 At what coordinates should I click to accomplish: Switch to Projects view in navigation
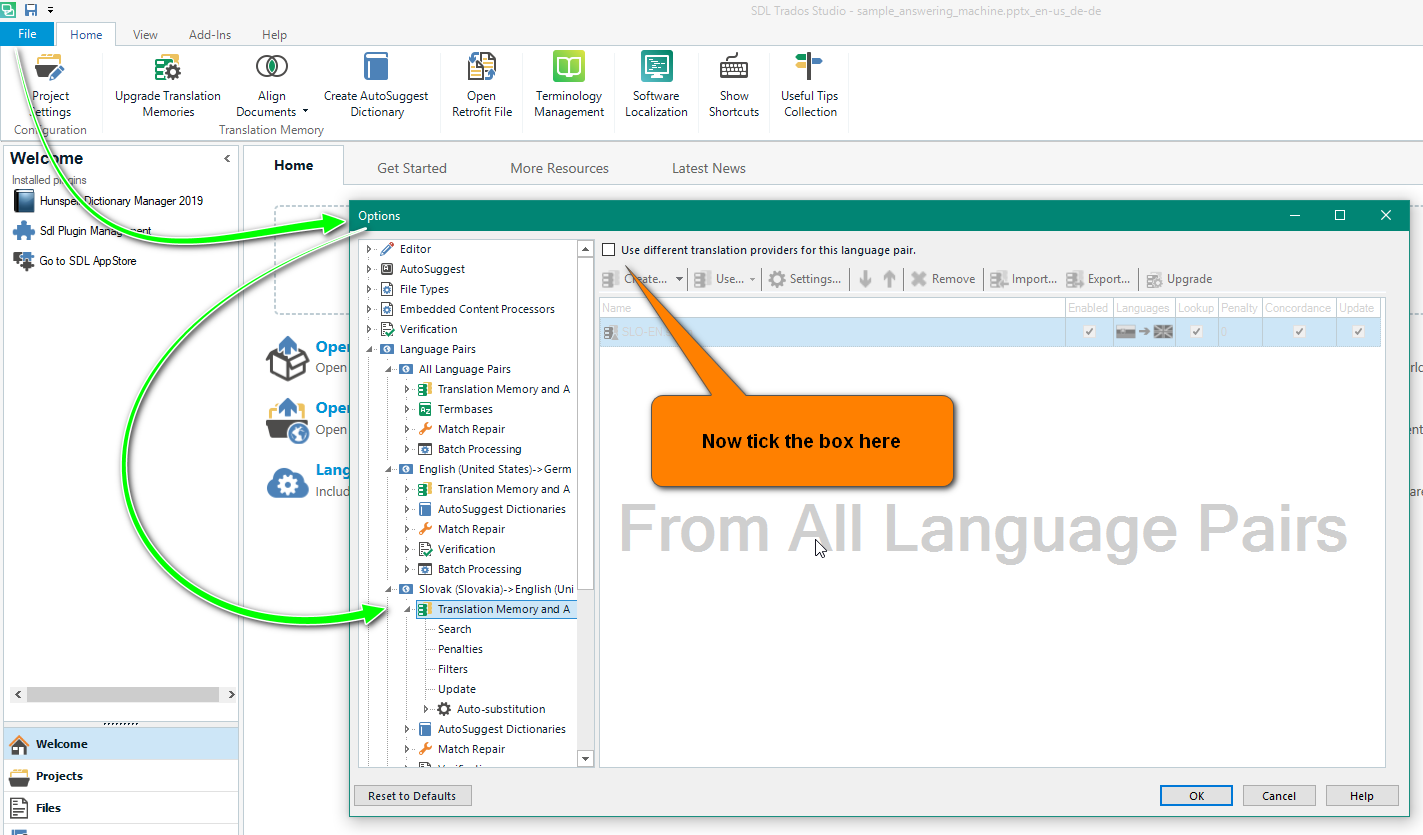[121, 776]
